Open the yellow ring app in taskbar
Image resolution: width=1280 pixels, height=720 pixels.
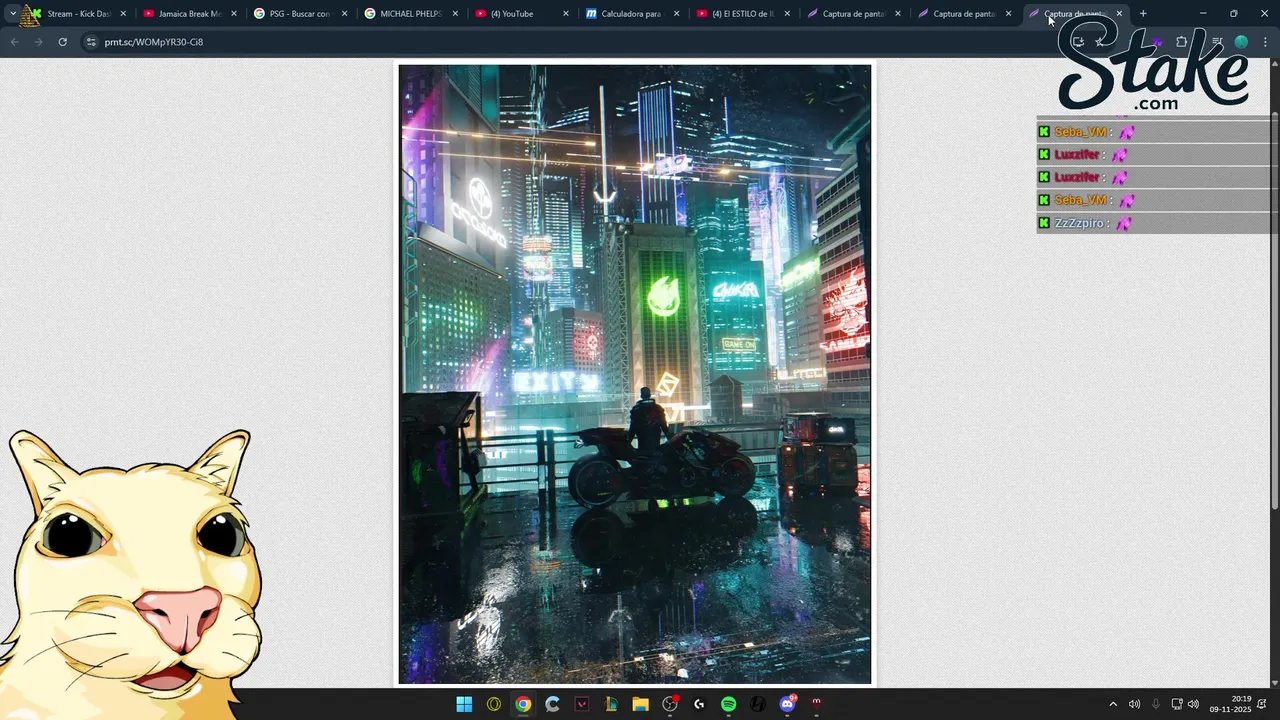(494, 704)
